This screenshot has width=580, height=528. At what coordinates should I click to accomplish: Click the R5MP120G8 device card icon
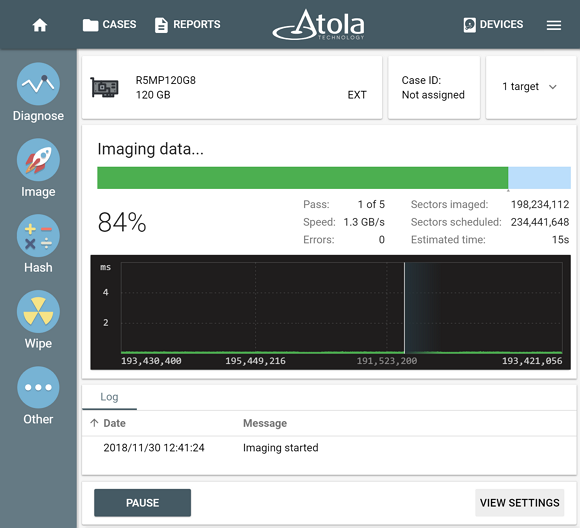(105, 88)
